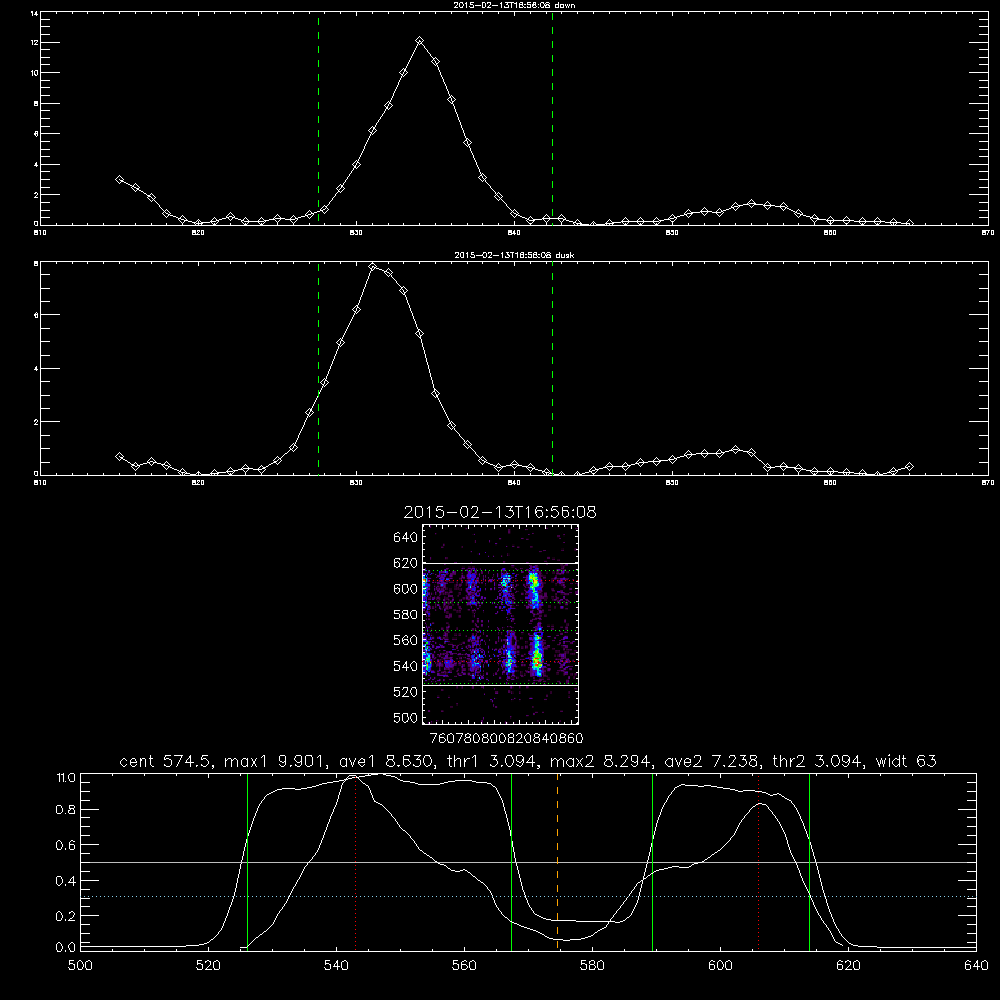
Task: Click the x-axis label 620 of bottom plot
Action: pos(848,966)
